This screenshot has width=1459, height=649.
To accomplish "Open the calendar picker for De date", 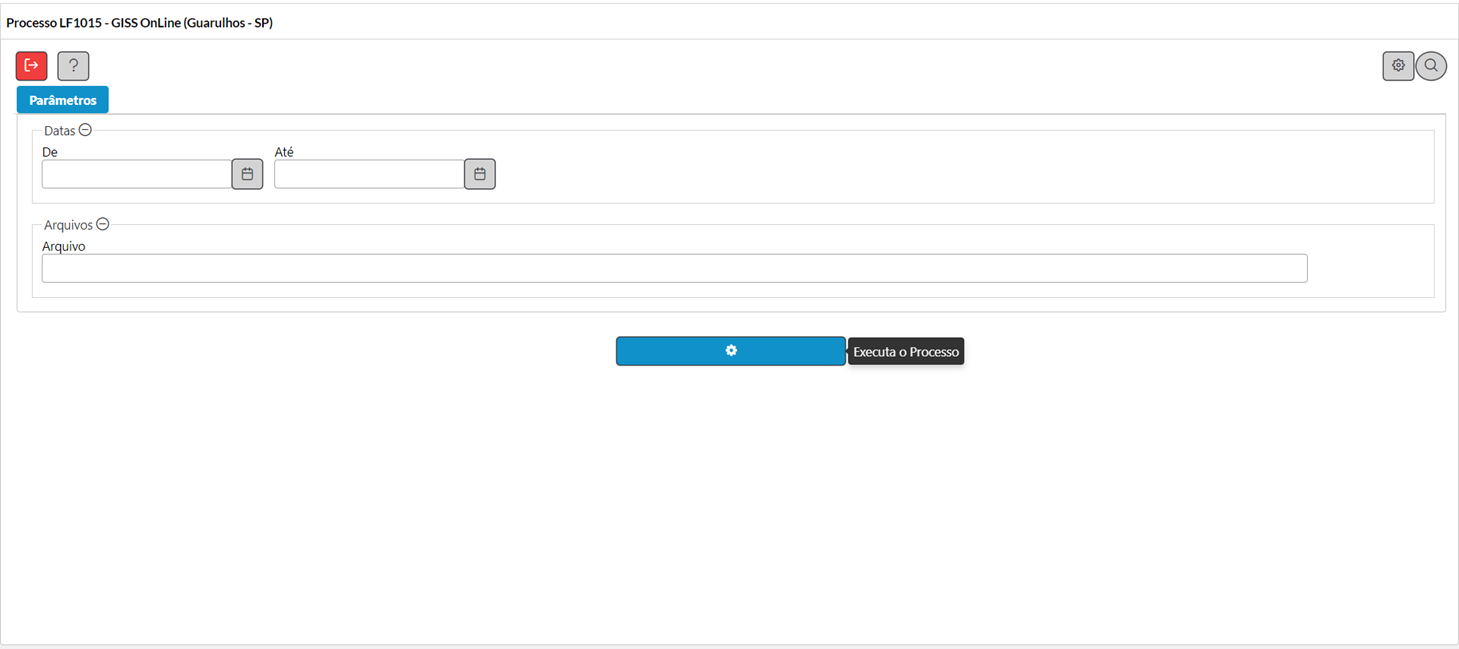I will click(x=247, y=174).
